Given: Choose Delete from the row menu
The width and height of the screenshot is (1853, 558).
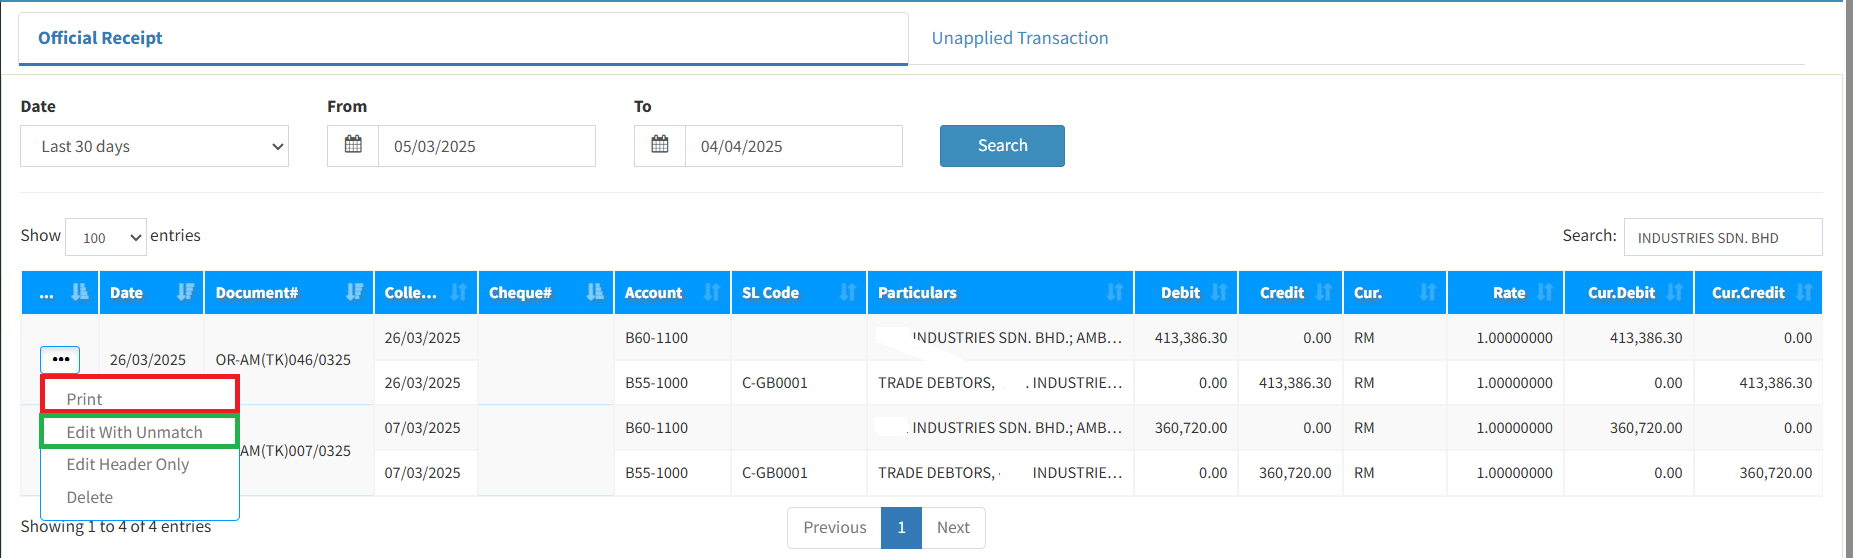Looking at the screenshot, I should (x=90, y=497).
